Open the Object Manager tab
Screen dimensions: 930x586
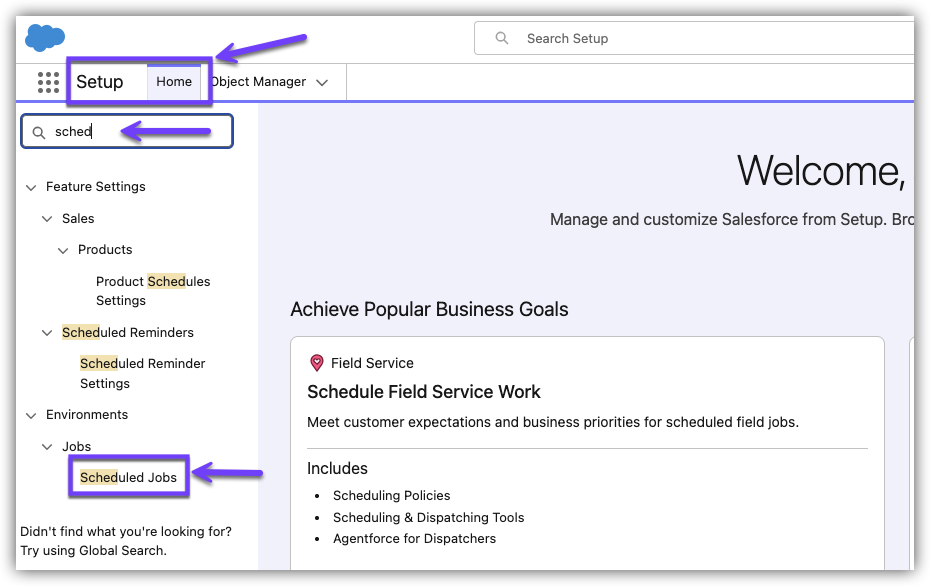point(258,82)
